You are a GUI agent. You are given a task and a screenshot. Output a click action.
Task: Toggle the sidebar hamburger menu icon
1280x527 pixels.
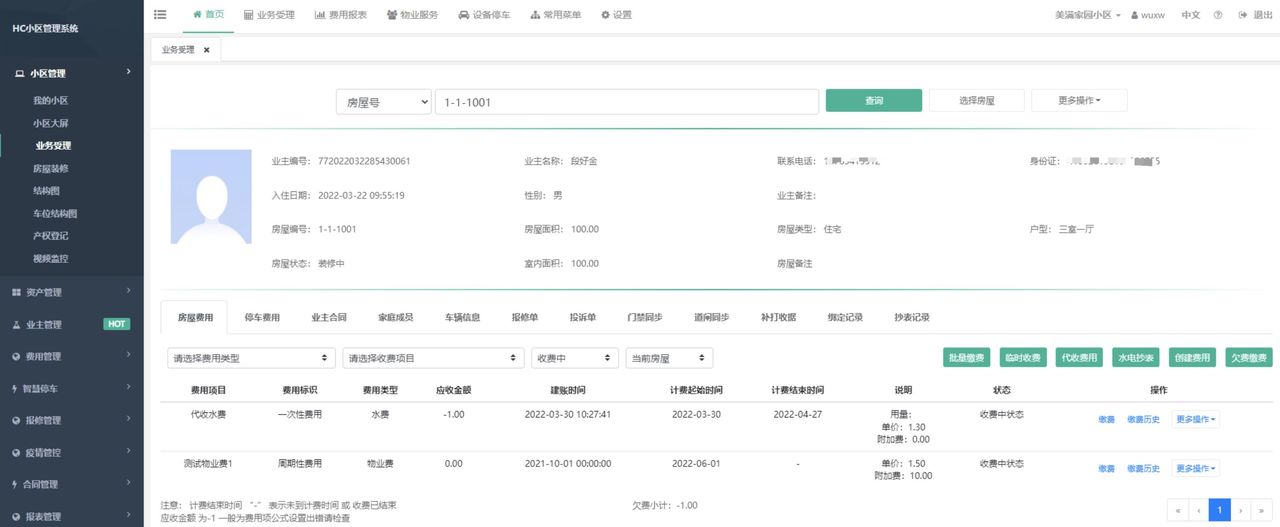(x=160, y=15)
